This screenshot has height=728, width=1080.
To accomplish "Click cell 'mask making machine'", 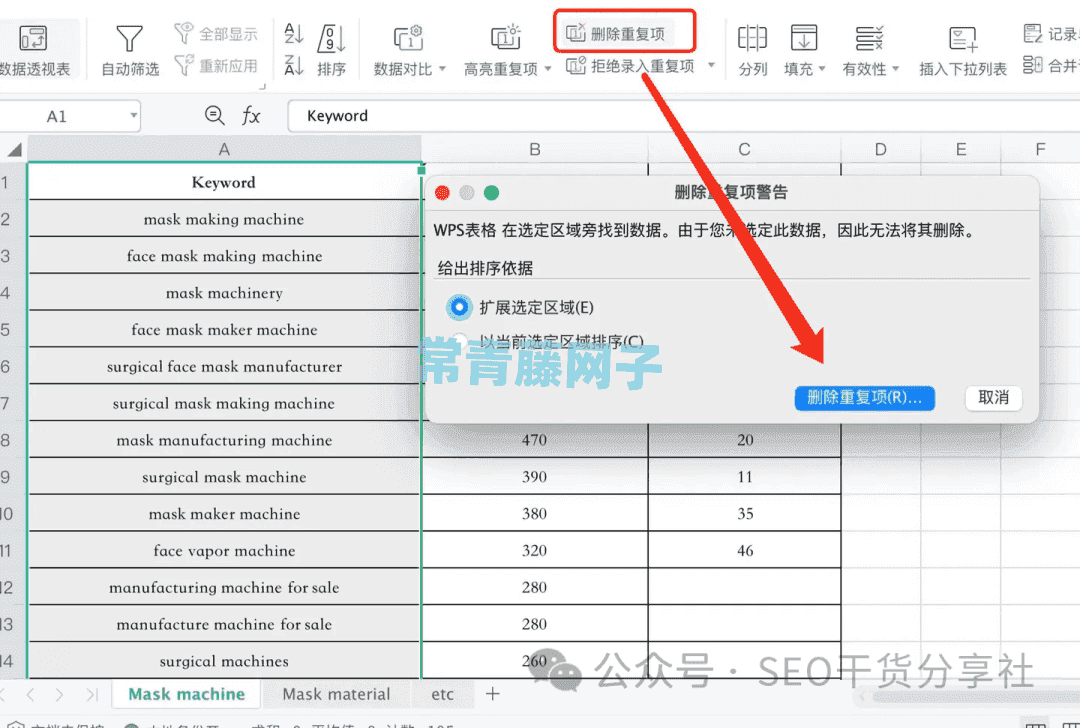I will click(224, 219).
